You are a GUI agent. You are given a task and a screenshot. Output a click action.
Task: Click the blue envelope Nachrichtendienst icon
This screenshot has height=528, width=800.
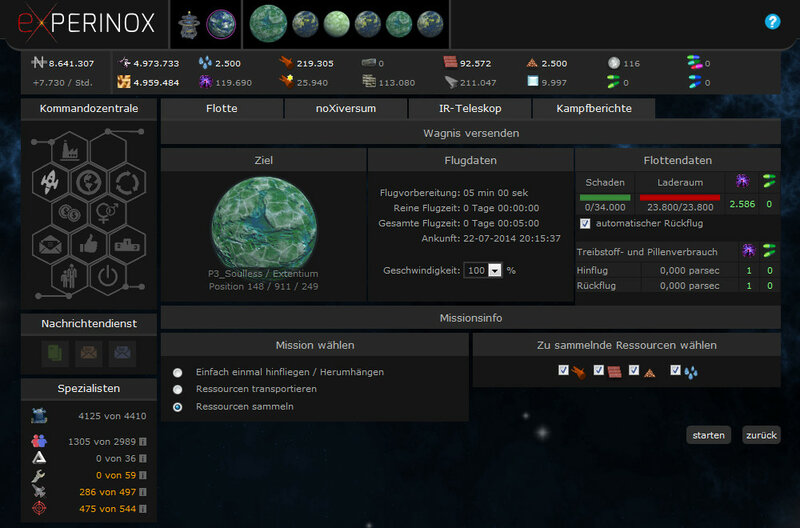122,353
